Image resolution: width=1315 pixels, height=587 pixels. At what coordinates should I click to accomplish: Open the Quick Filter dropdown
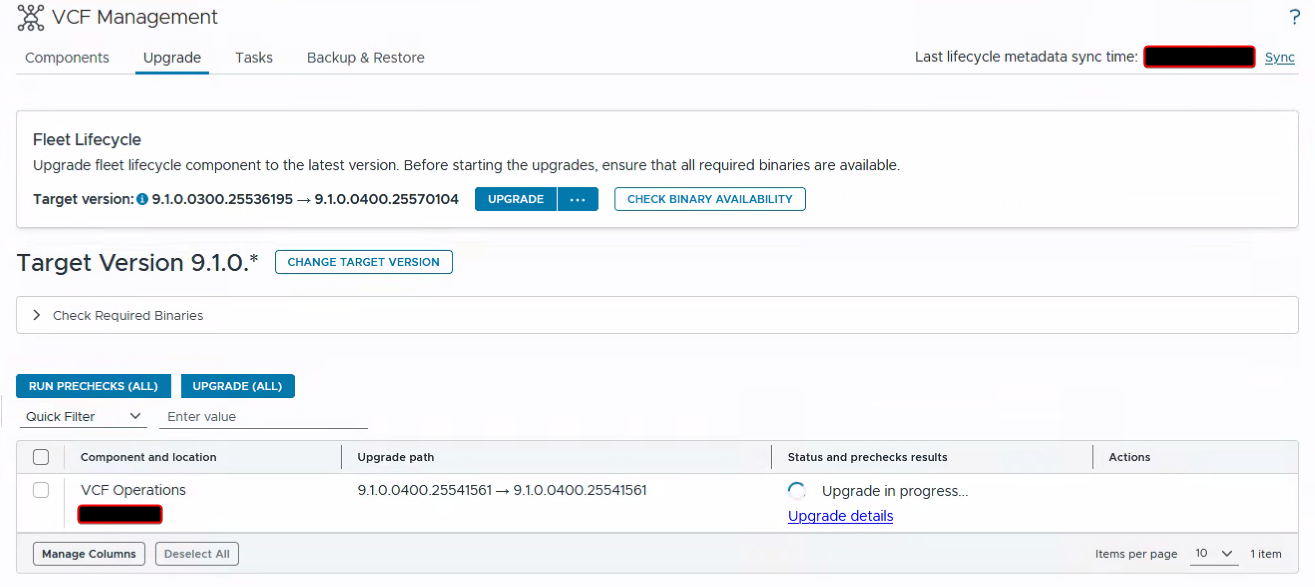pyautogui.click(x=83, y=417)
